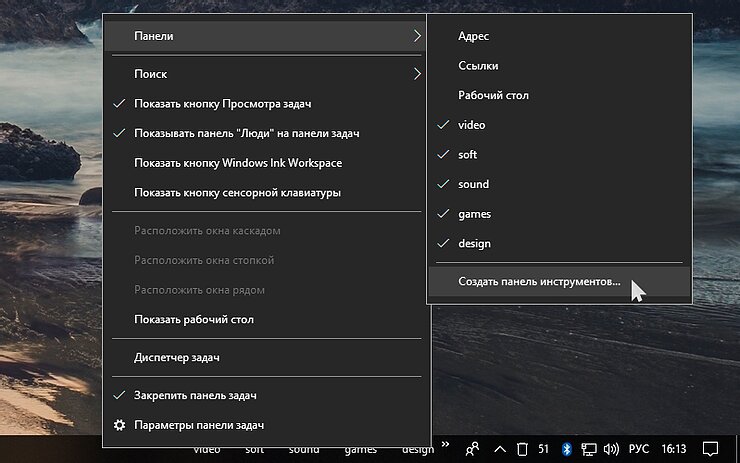Open the Bluetooth tray icon
This screenshot has width=740, height=463.
566,449
